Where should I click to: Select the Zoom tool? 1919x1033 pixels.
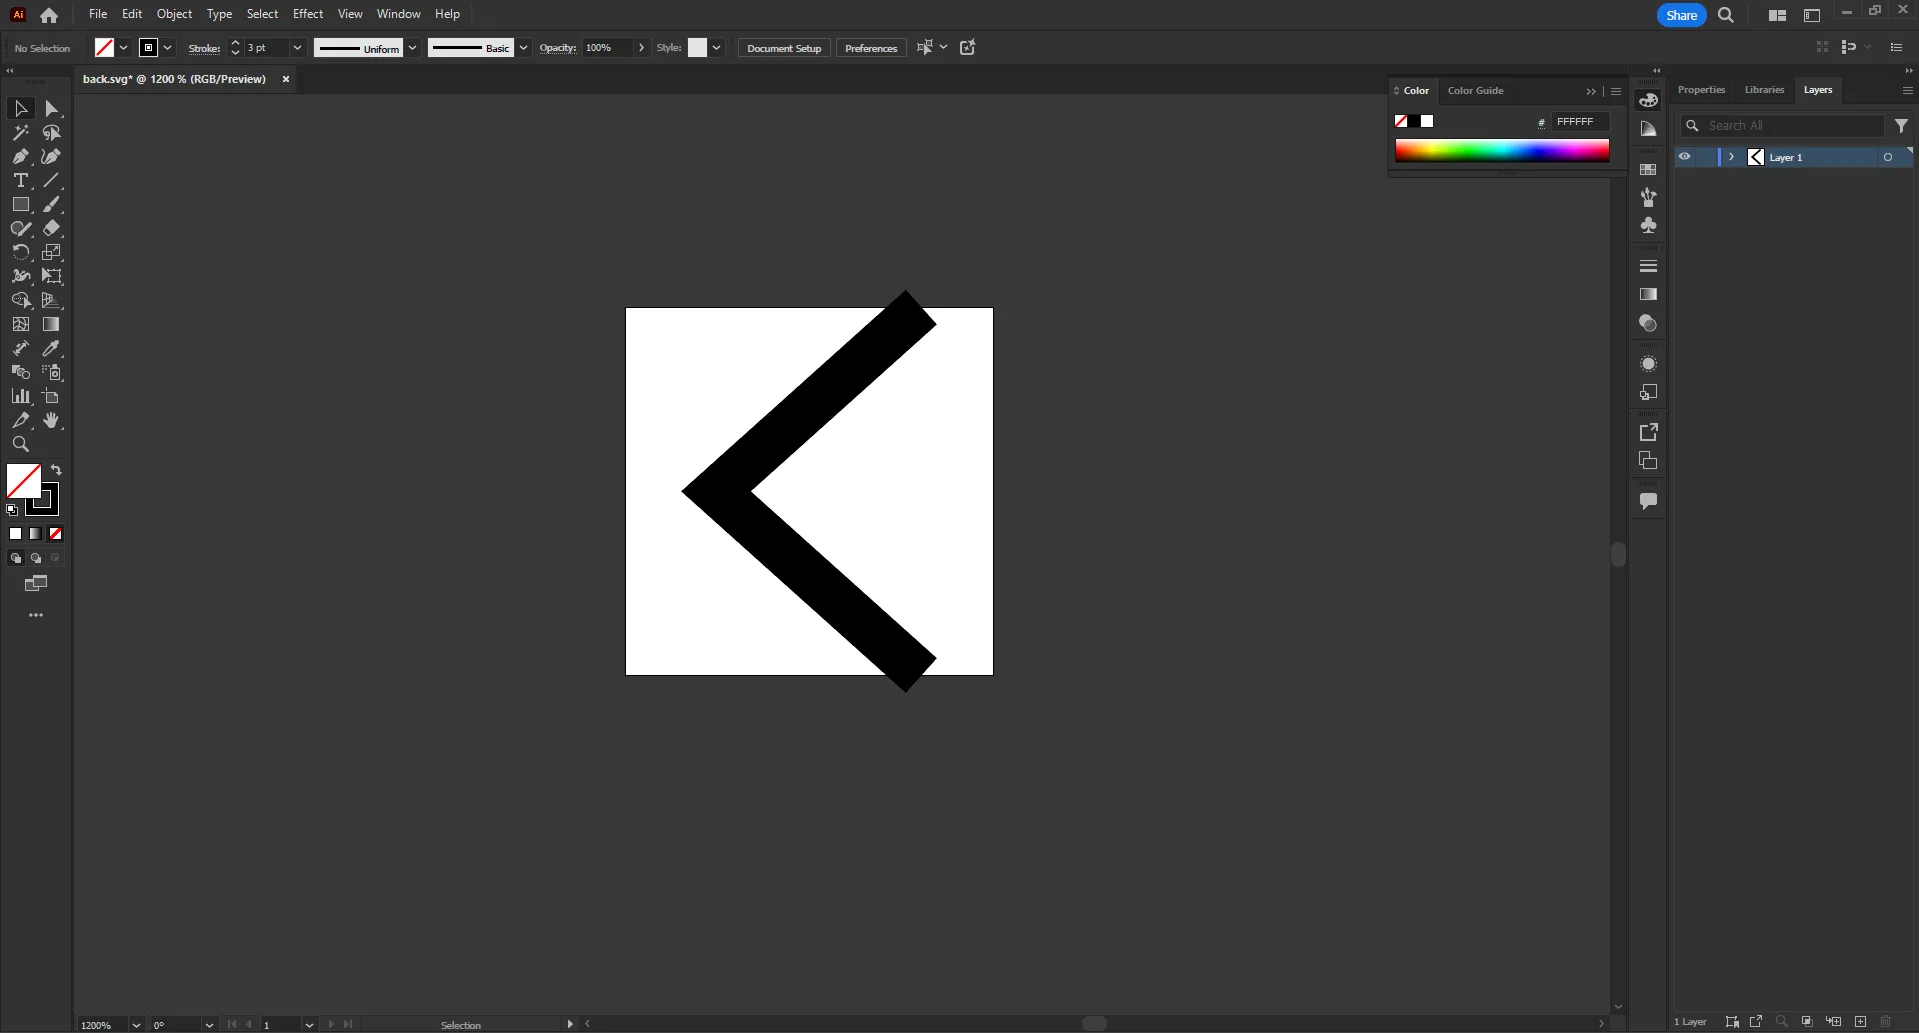[20, 445]
